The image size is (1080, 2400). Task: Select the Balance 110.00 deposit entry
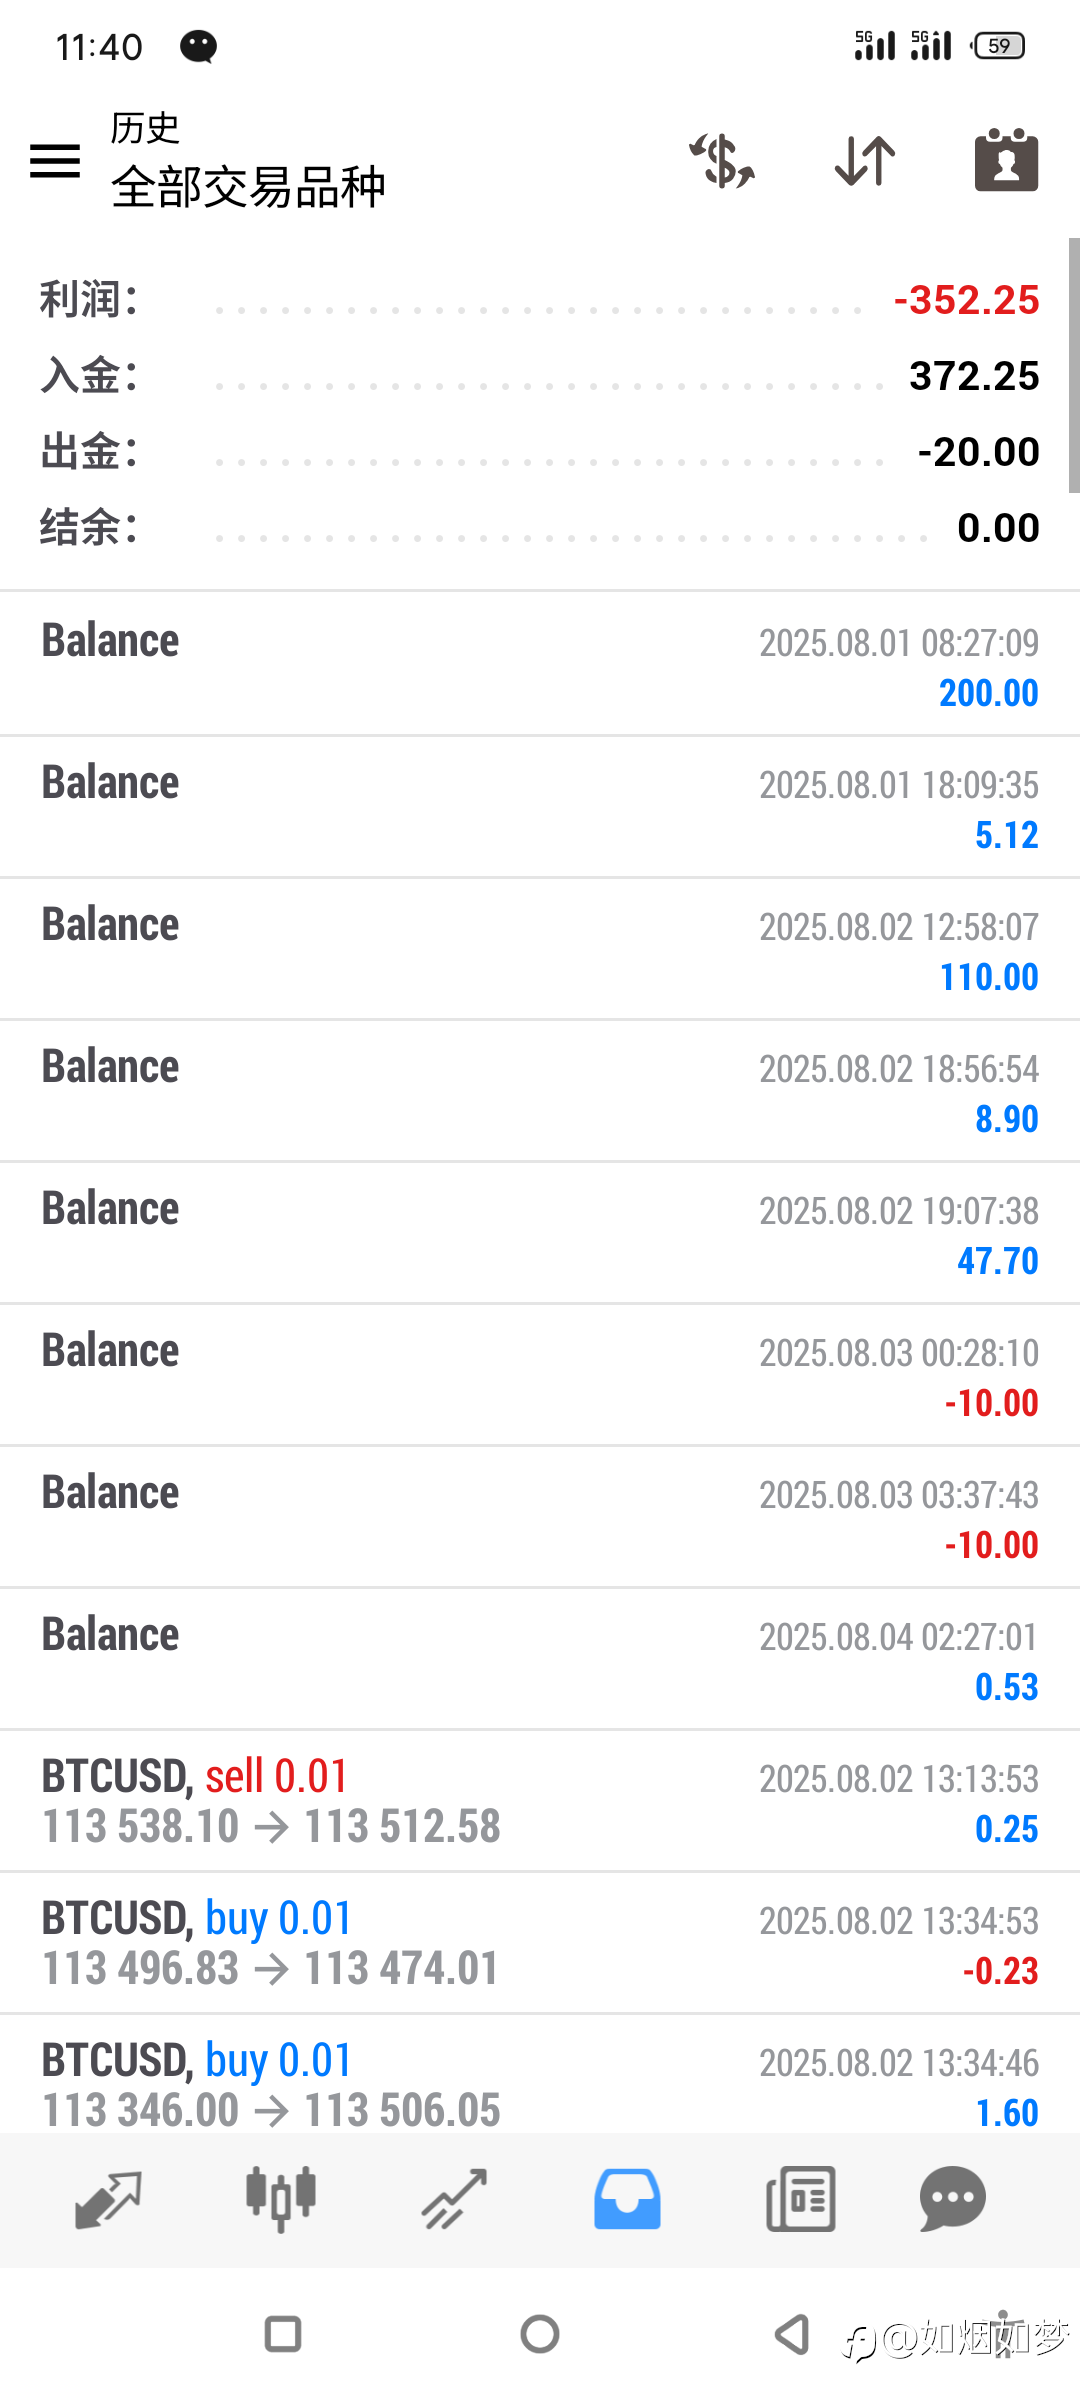click(x=540, y=949)
